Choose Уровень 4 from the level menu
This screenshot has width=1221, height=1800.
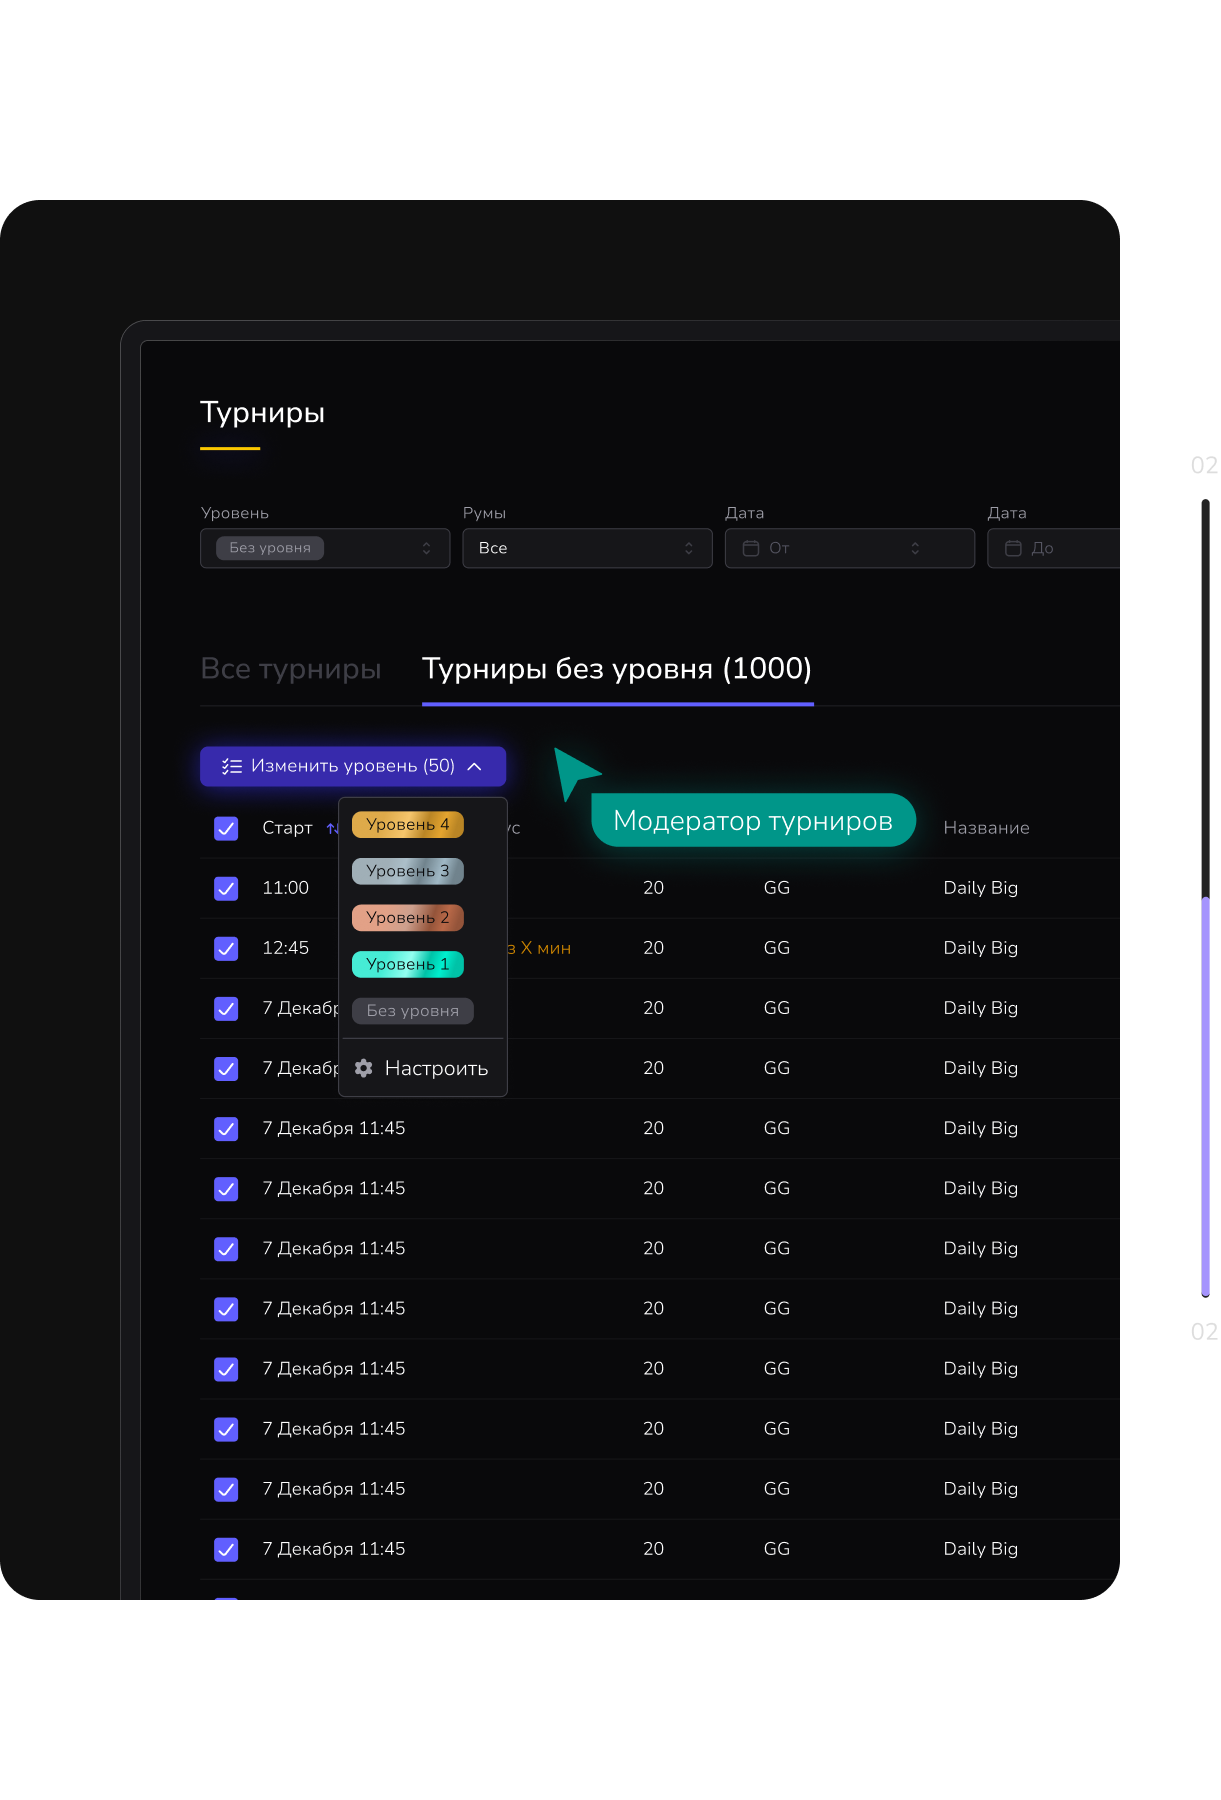[x=407, y=824]
